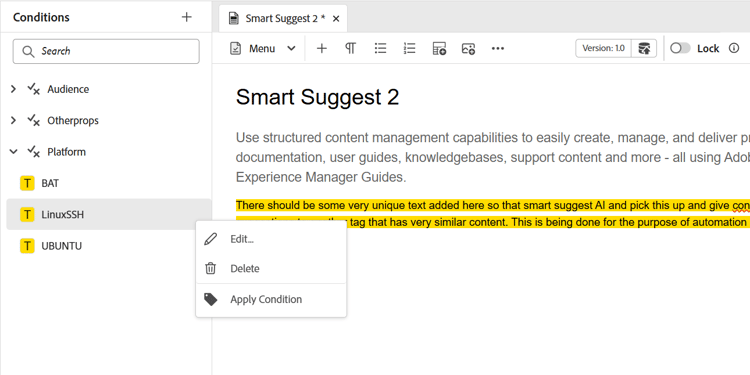Insert a bulleted list
Image resolution: width=750 pixels, height=375 pixels.
pos(380,48)
